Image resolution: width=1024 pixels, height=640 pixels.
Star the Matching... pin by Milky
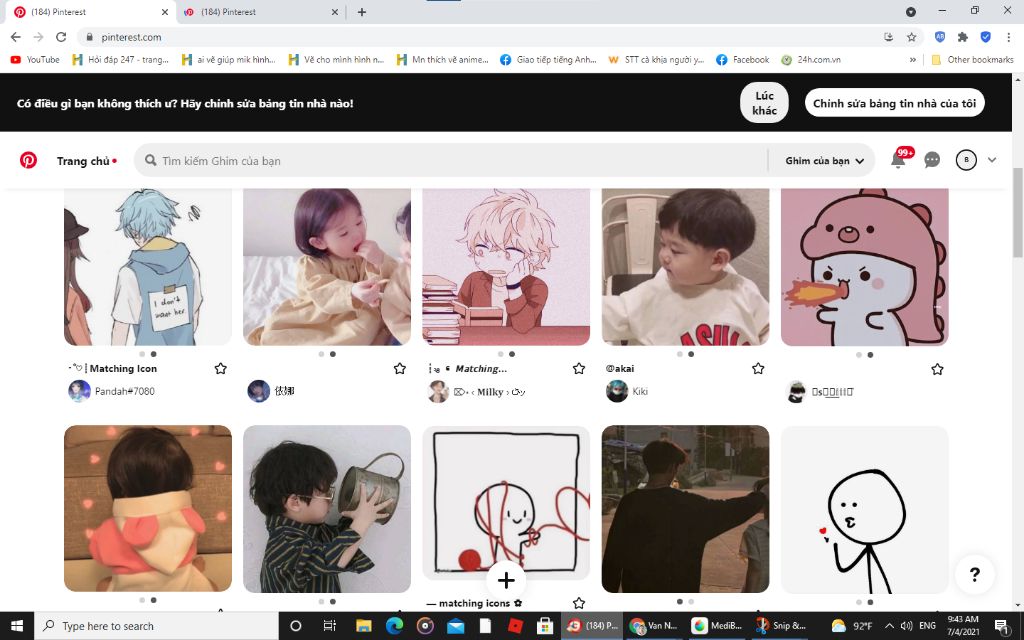click(x=579, y=368)
